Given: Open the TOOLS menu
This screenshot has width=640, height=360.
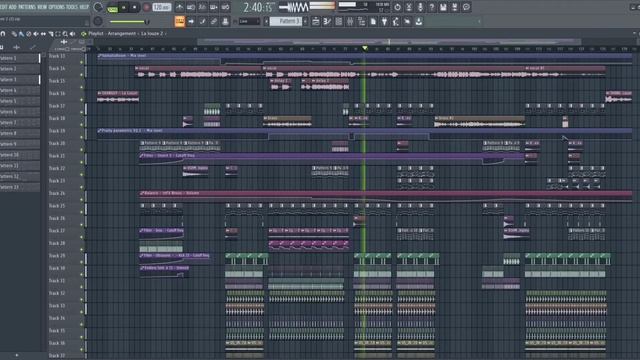Looking at the screenshot, I should pyautogui.click(x=72, y=7).
